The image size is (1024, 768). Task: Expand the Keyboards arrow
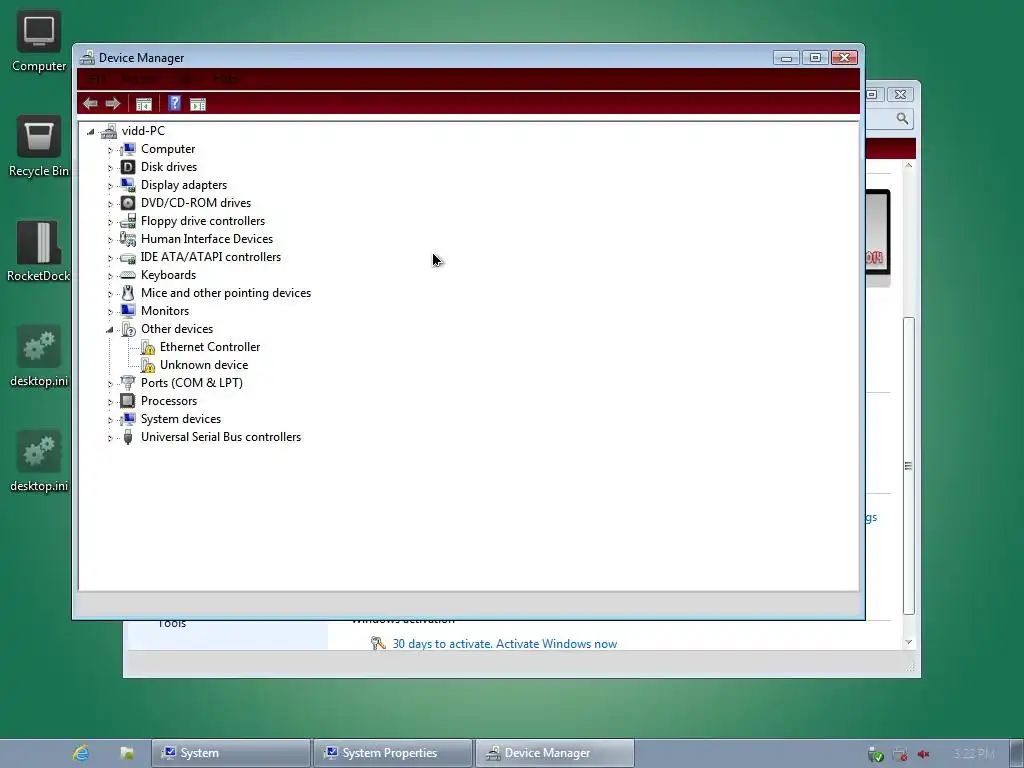click(110, 276)
